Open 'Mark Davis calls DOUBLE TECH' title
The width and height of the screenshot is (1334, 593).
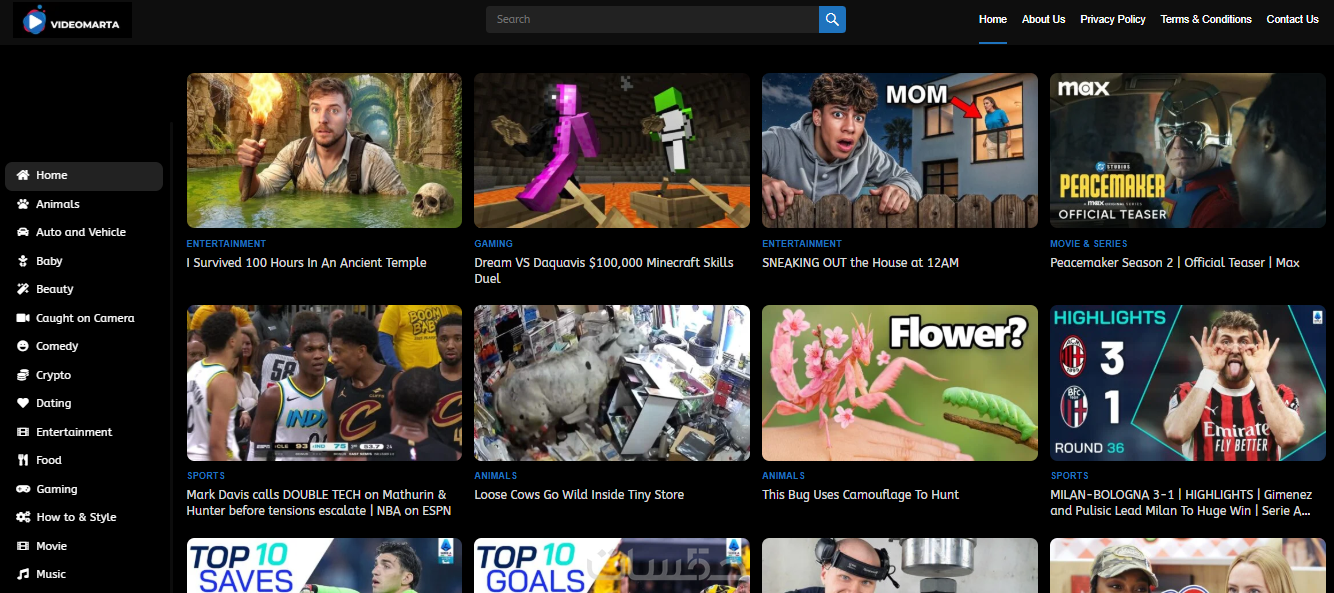318,503
